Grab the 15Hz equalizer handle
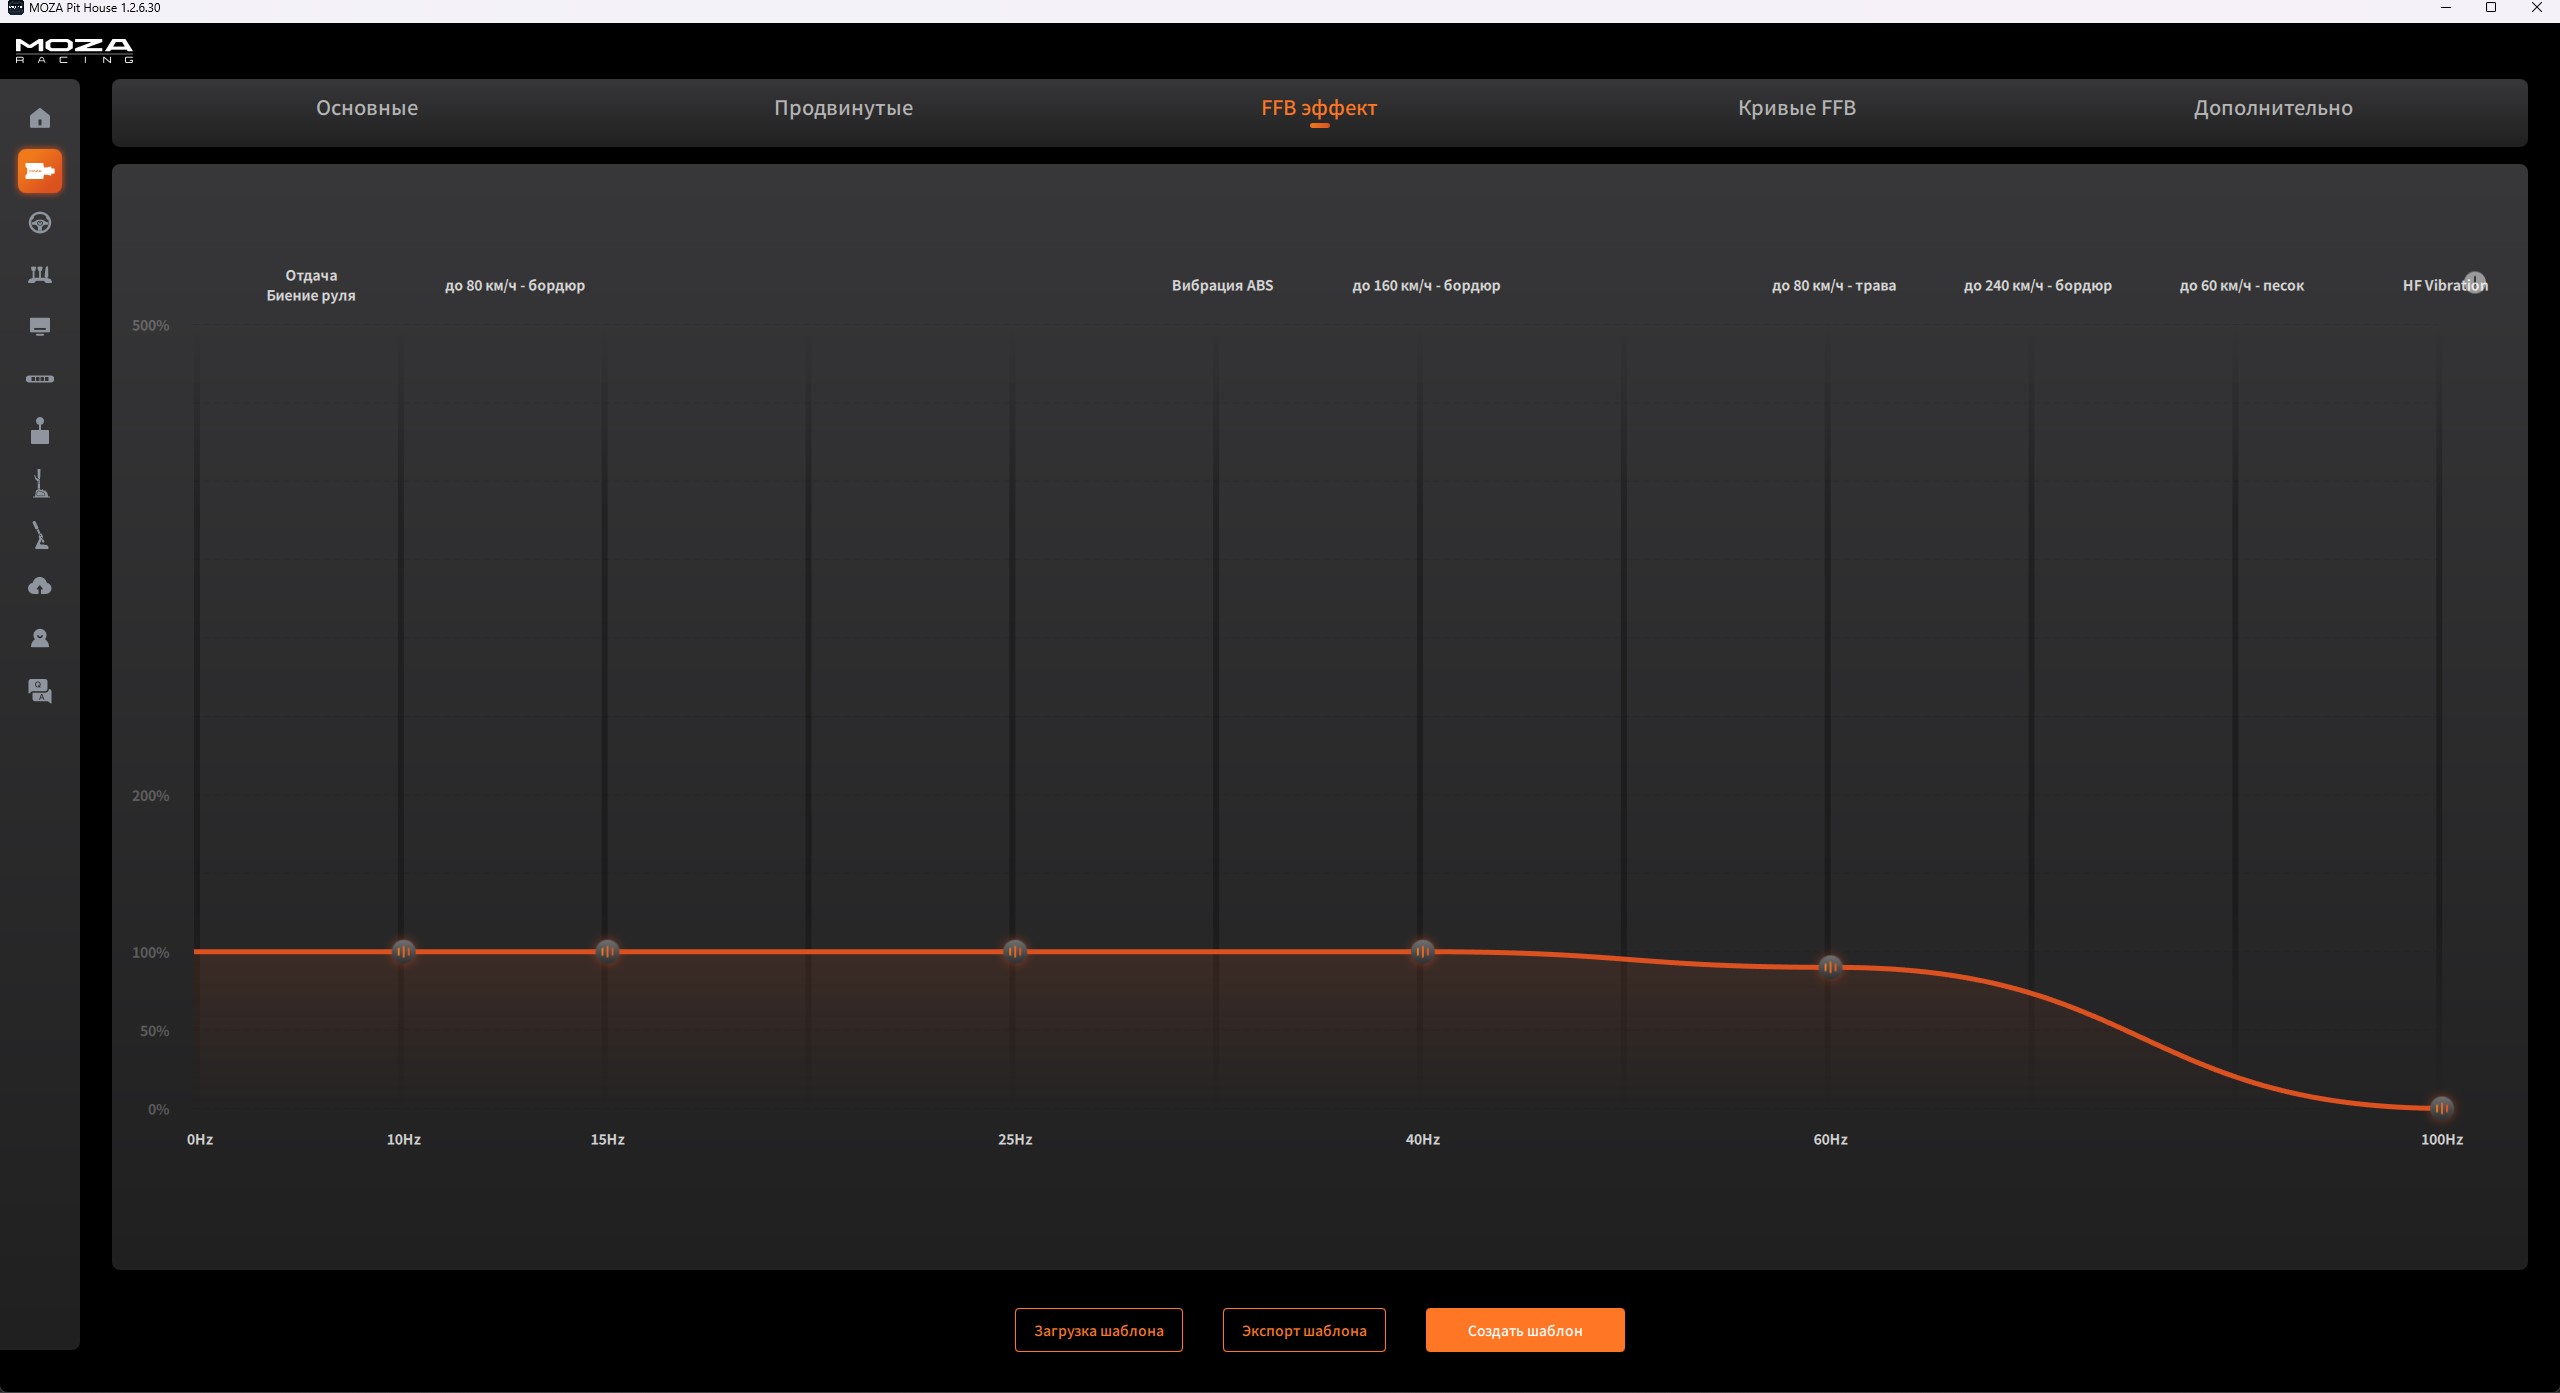 click(607, 951)
